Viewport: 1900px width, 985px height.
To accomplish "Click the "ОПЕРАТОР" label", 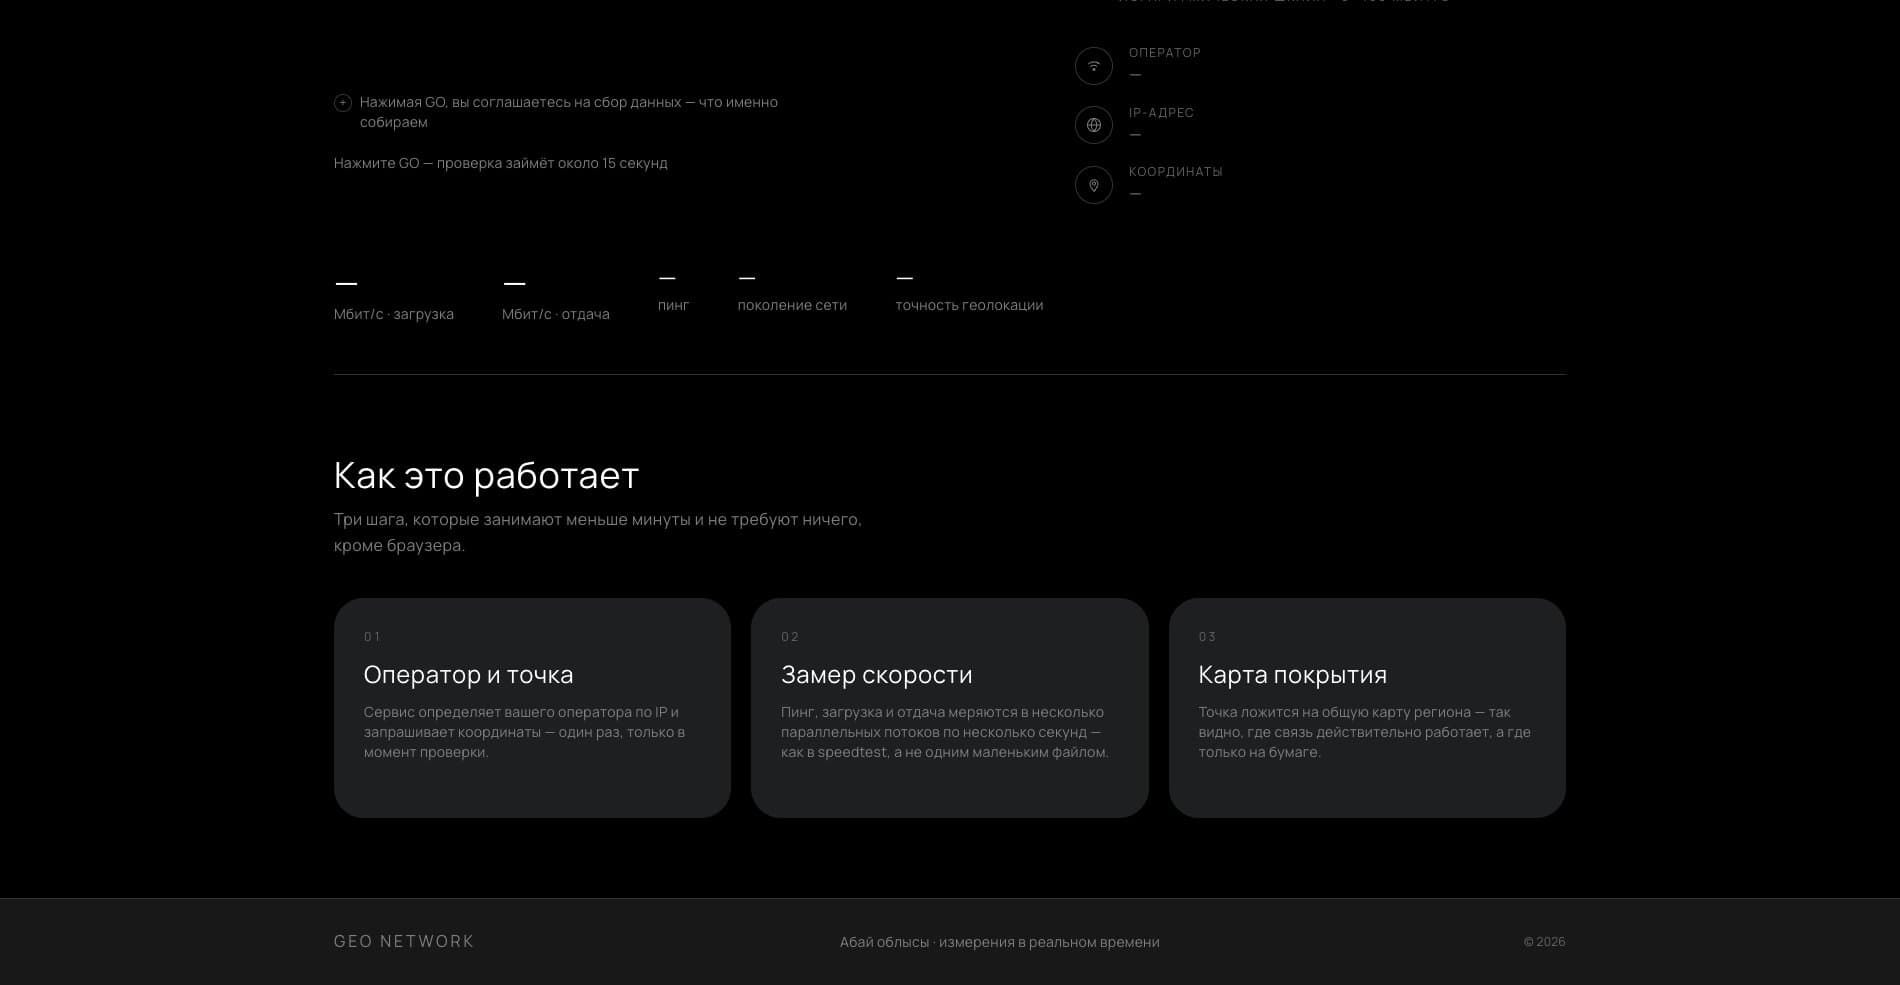I will 1165,53.
